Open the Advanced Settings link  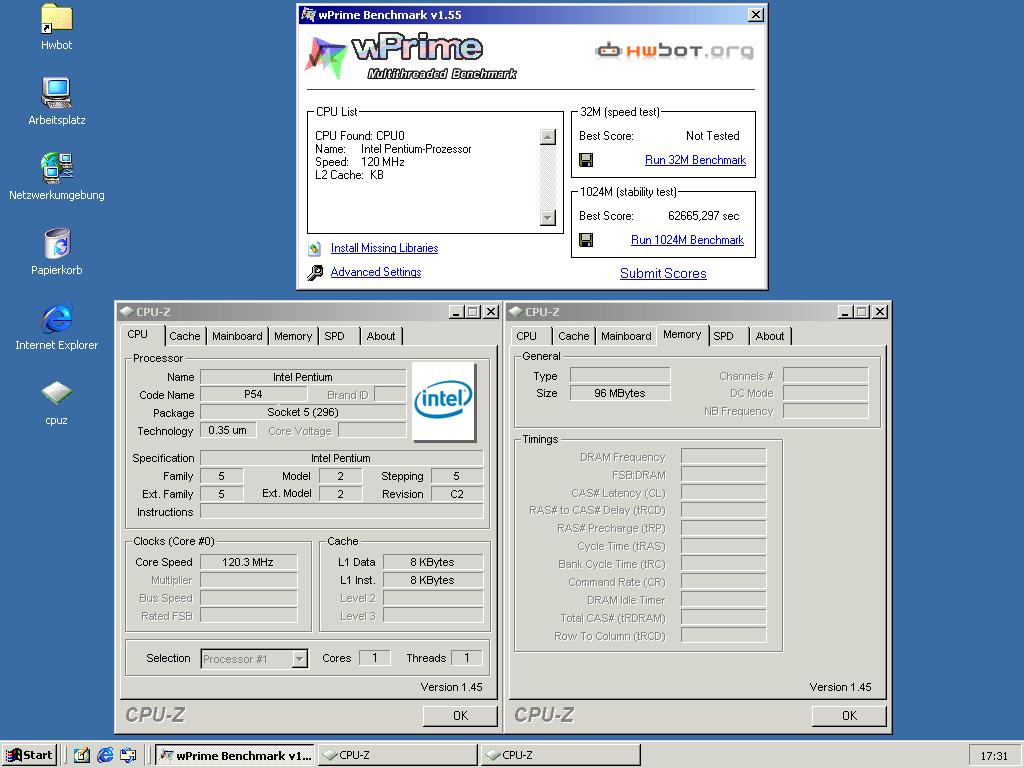click(x=376, y=272)
